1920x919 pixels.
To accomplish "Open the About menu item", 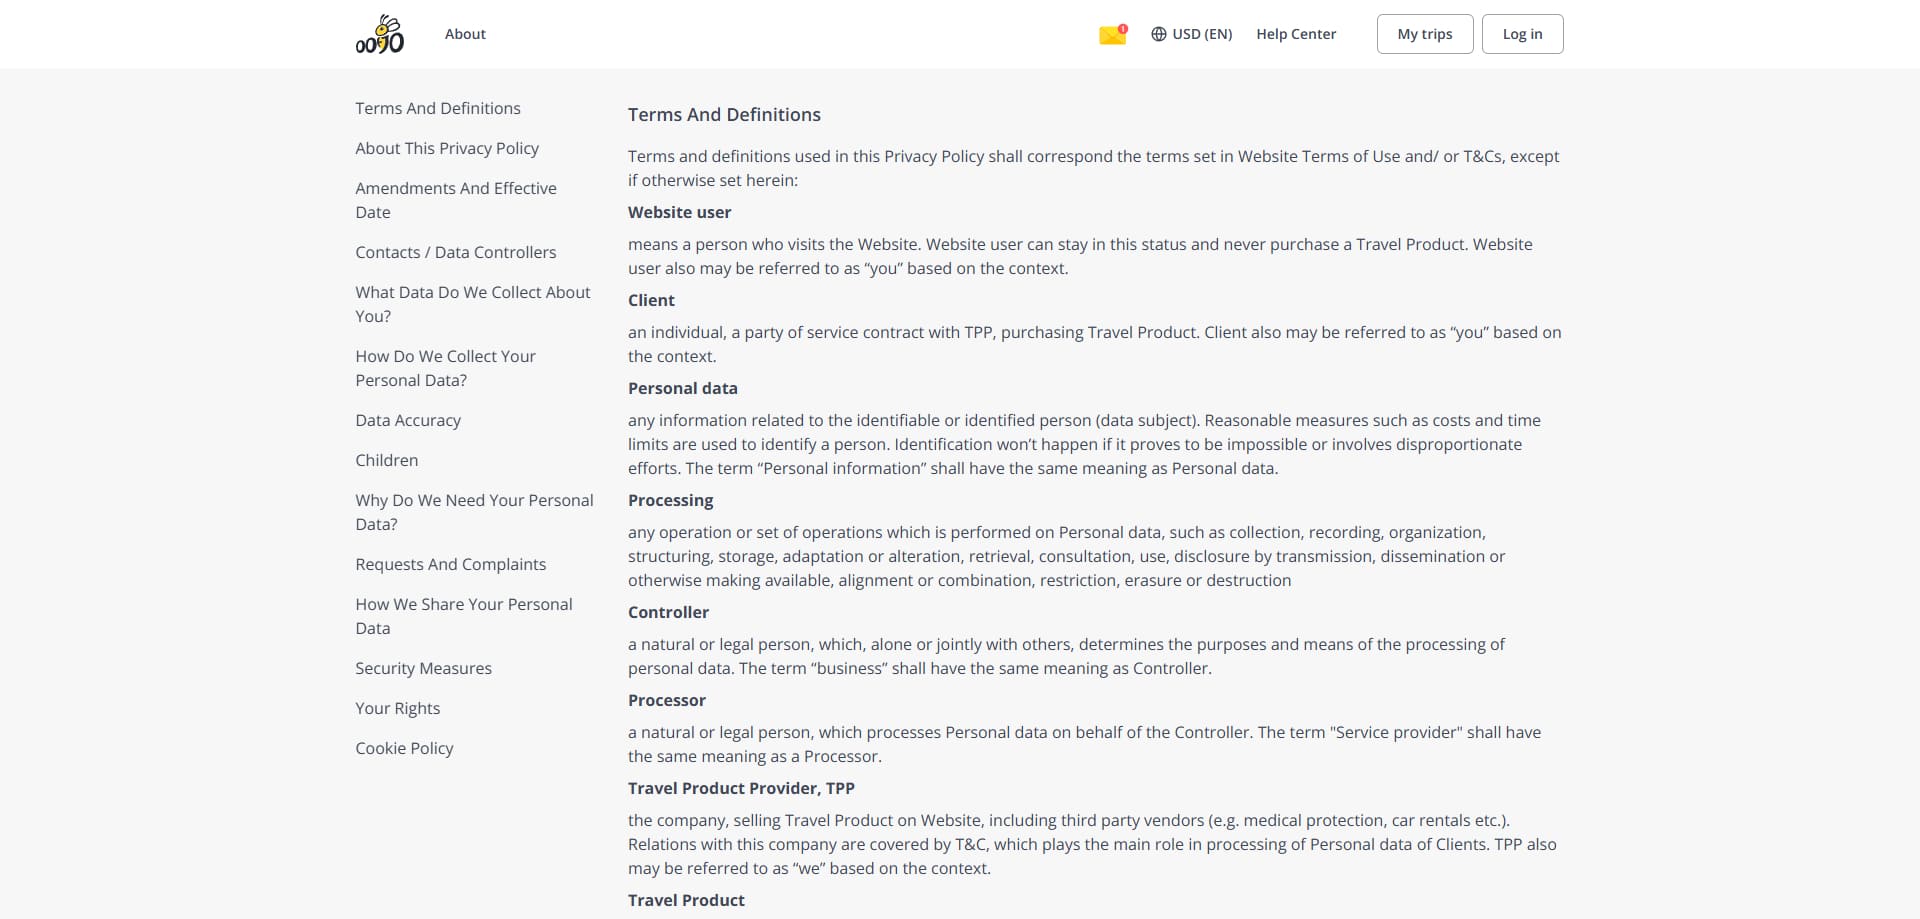I will [x=465, y=34].
